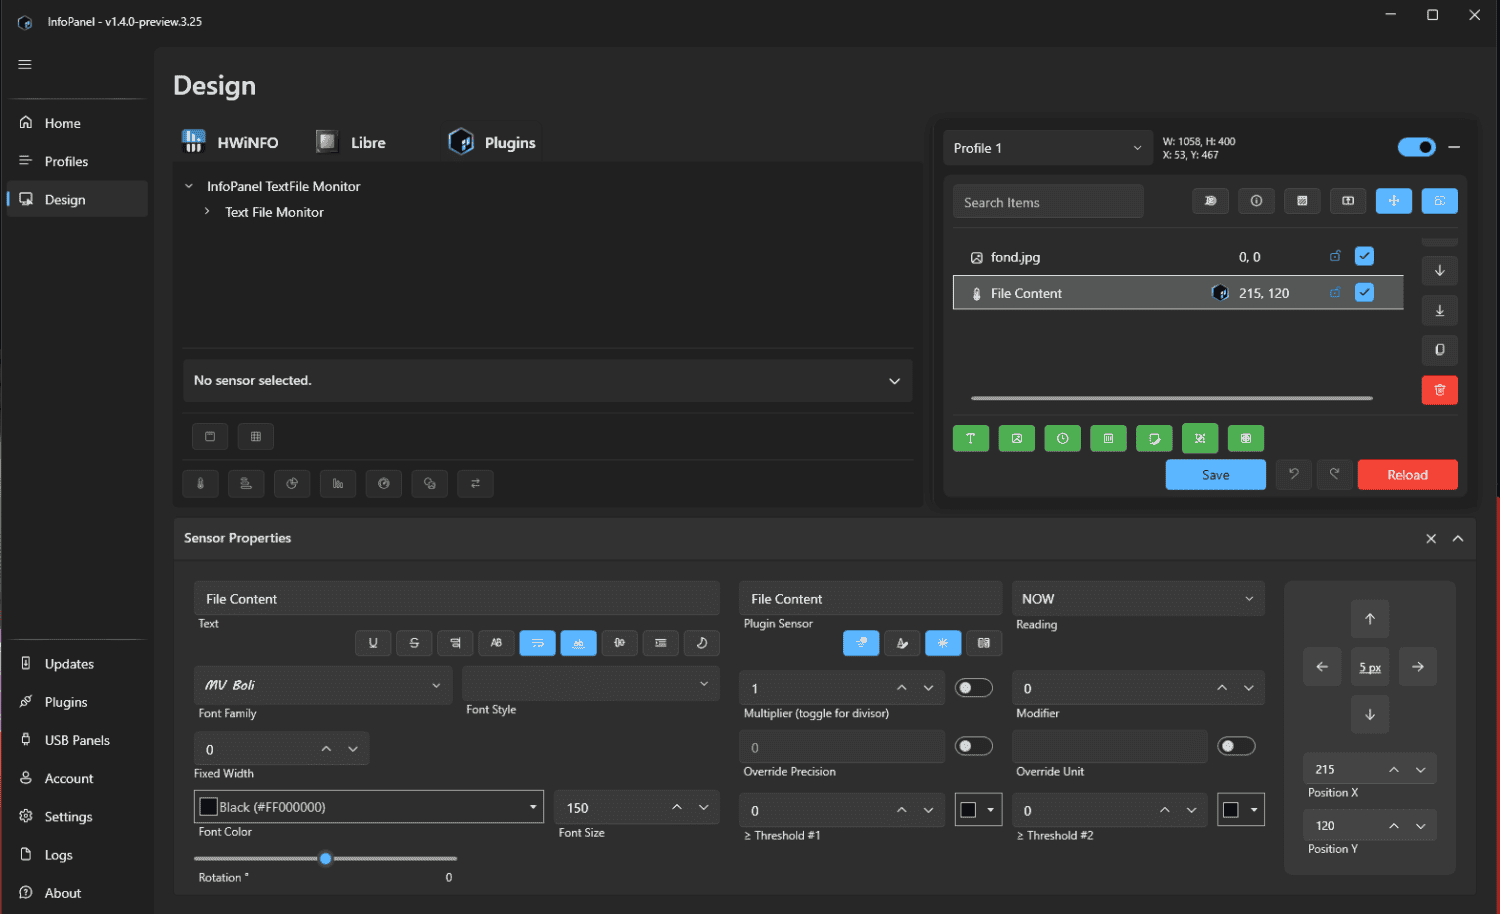Enable the Override Unit toggle switch
Image resolution: width=1500 pixels, height=914 pixels.
(1236, 746)
